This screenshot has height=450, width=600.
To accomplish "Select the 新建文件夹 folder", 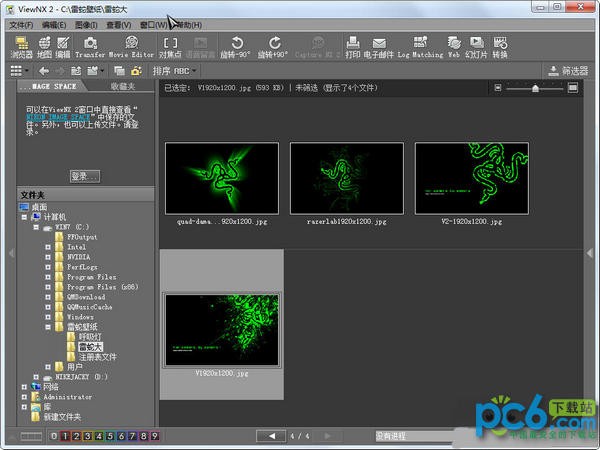I will [56, 417].
